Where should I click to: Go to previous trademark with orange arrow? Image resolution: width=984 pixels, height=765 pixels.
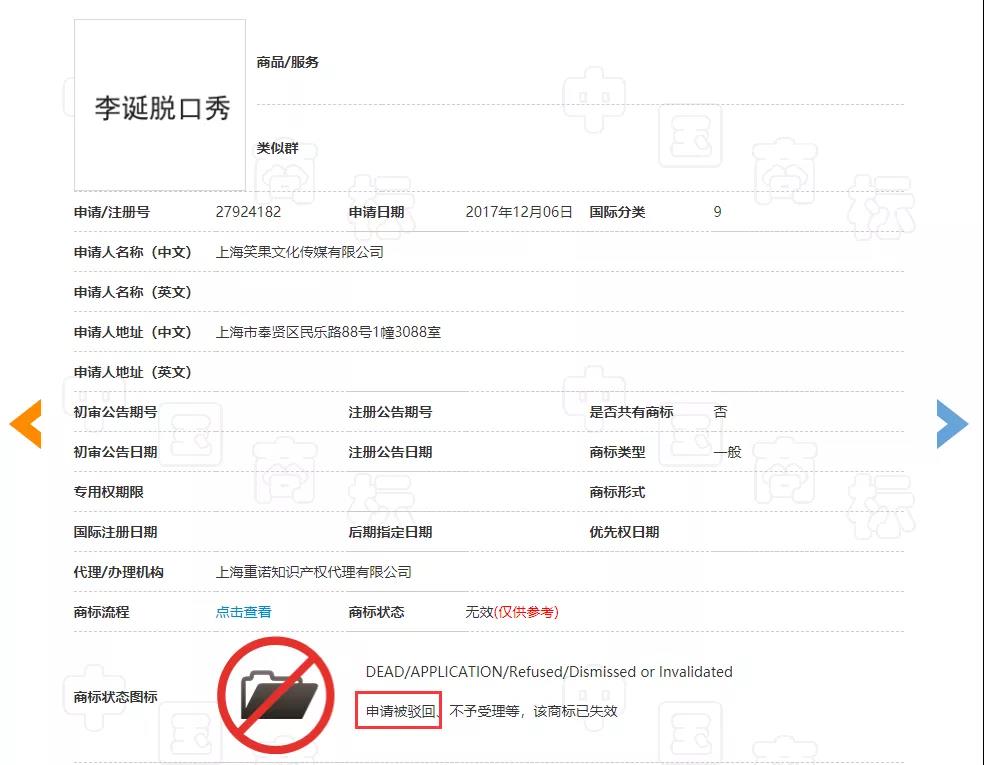coord(26,424)
